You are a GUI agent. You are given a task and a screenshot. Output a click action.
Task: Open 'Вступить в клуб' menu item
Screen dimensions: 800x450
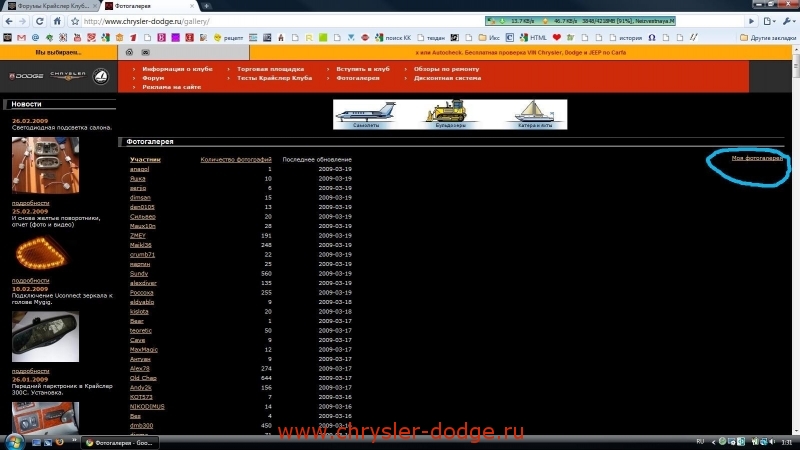363,69
